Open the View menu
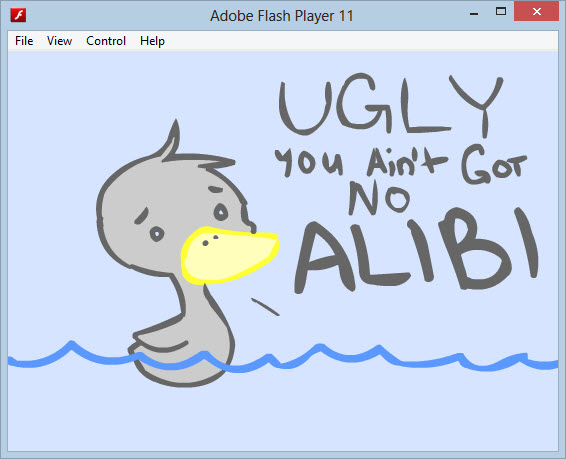Screen dimensions: 566x459 (x=59, y=41)
